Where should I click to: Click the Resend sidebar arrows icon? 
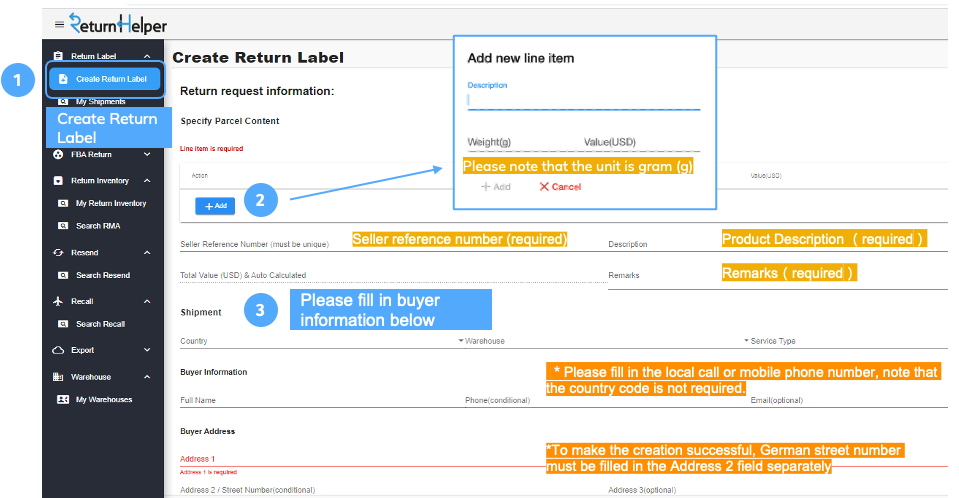[58, 253]
